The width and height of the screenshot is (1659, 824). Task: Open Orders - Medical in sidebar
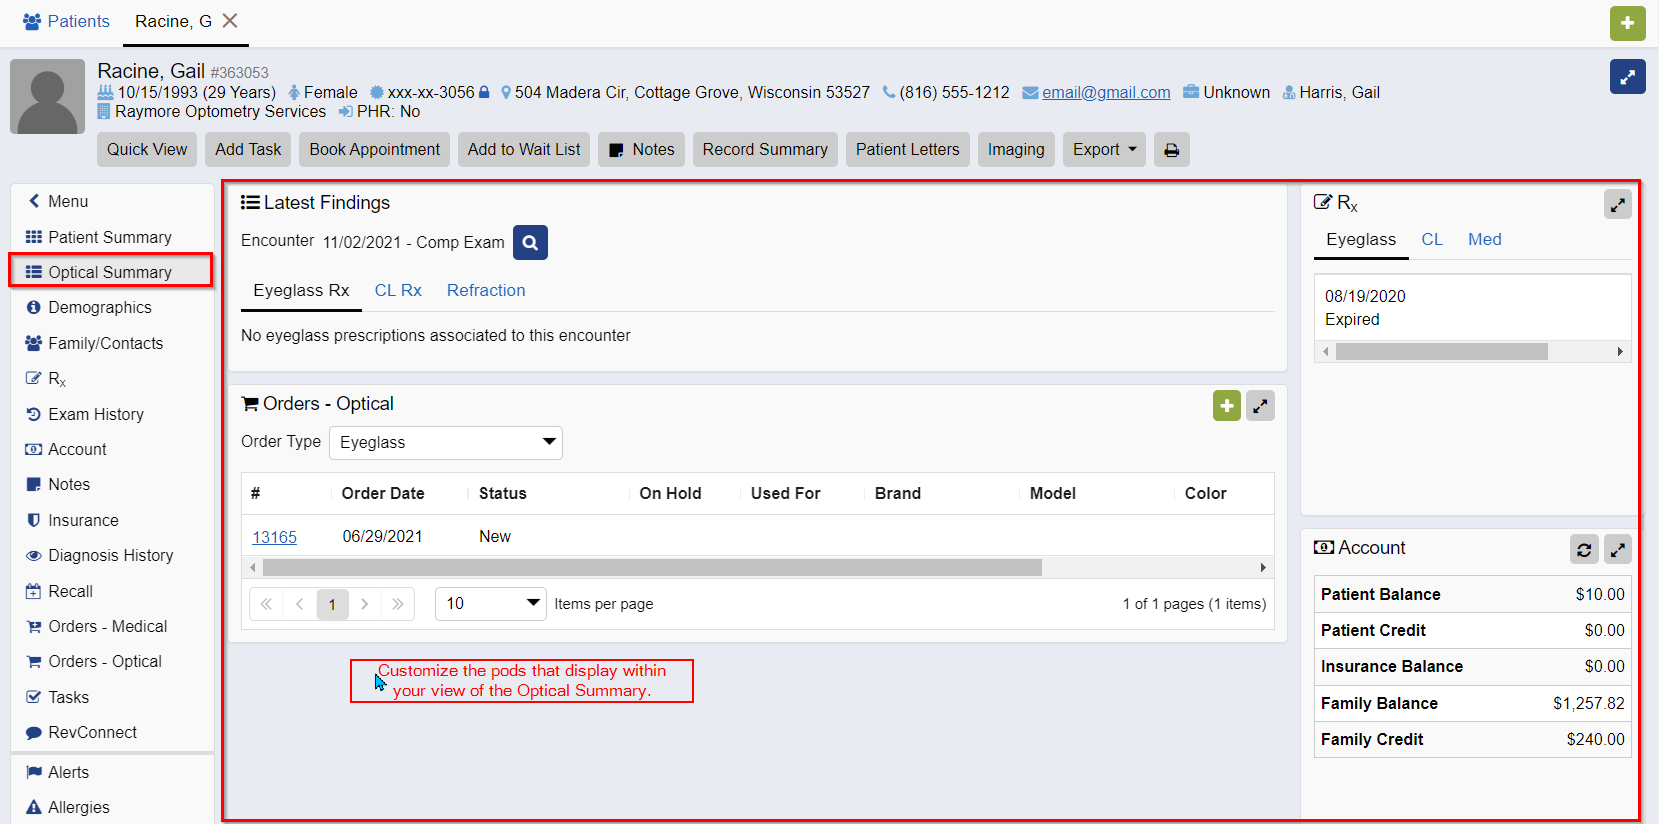(x=112, y=626)
